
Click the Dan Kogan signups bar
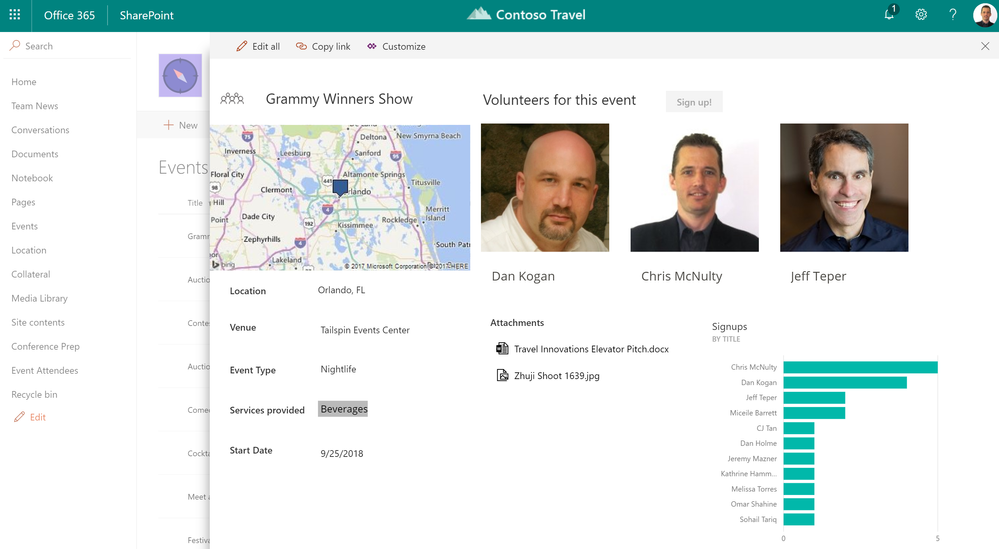pos(845,382)
